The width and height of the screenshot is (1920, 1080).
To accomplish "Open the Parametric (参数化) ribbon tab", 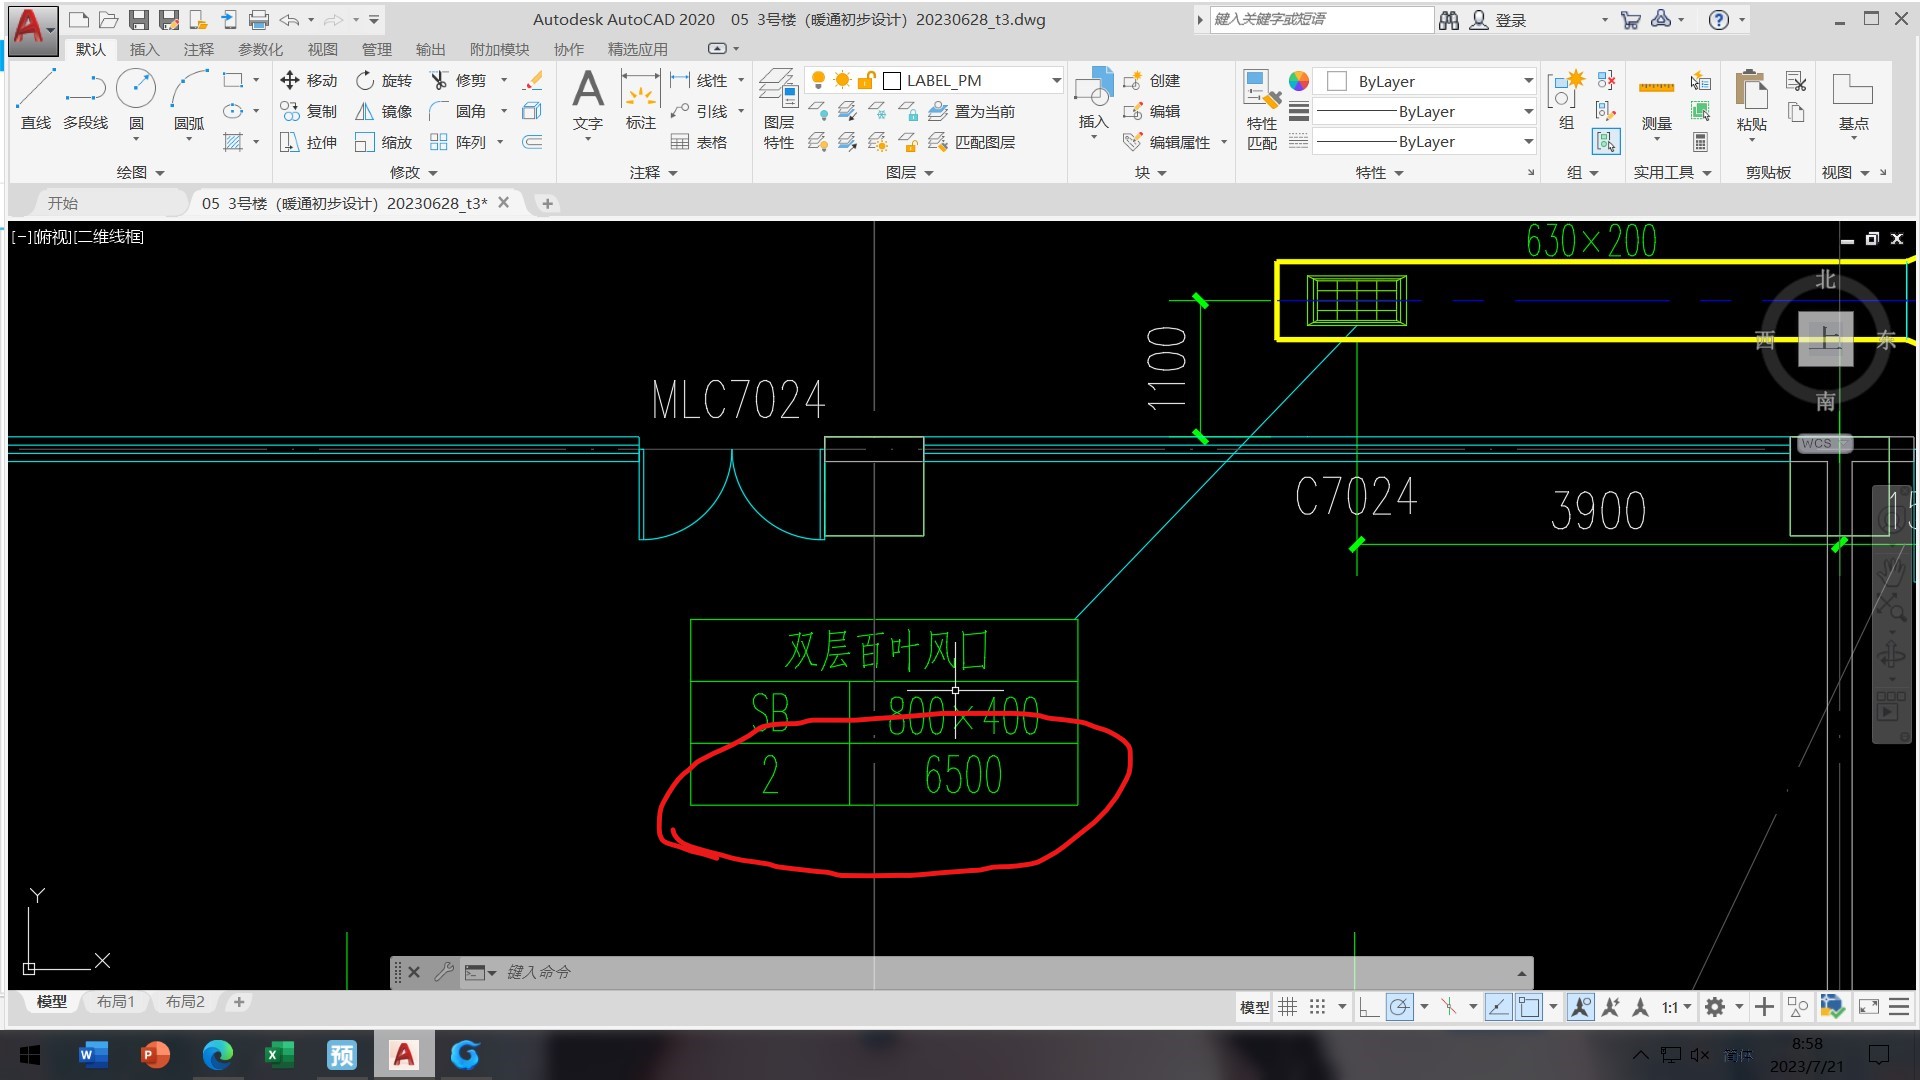I will pyautogui.click(x=260, y=49).
